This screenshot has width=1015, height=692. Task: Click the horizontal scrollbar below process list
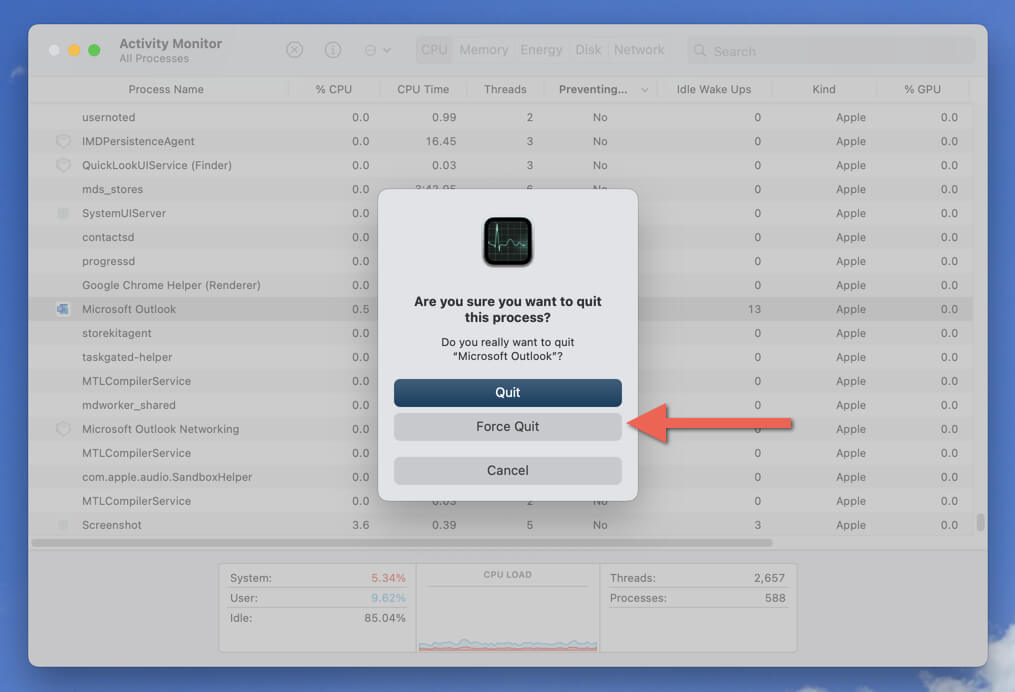(401, 543)
